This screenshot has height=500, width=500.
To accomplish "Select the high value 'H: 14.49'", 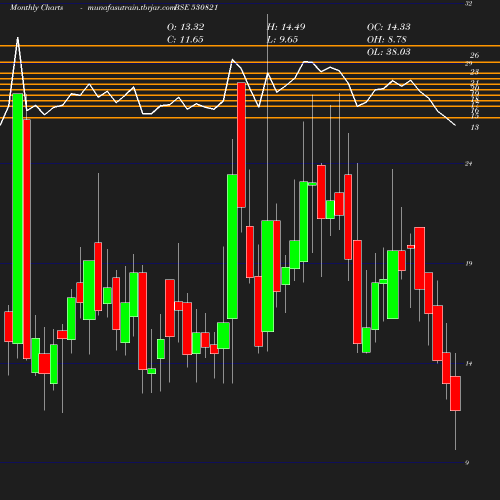I will click(286, 27).
